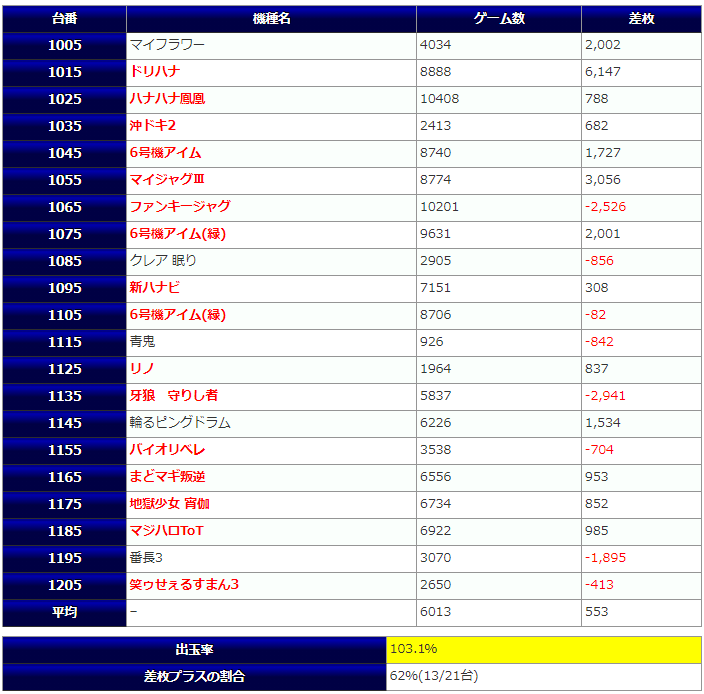Select the マジハロToT link
Image resolution: width=704 pixels, height=694 pixels.
click(166, 531)
